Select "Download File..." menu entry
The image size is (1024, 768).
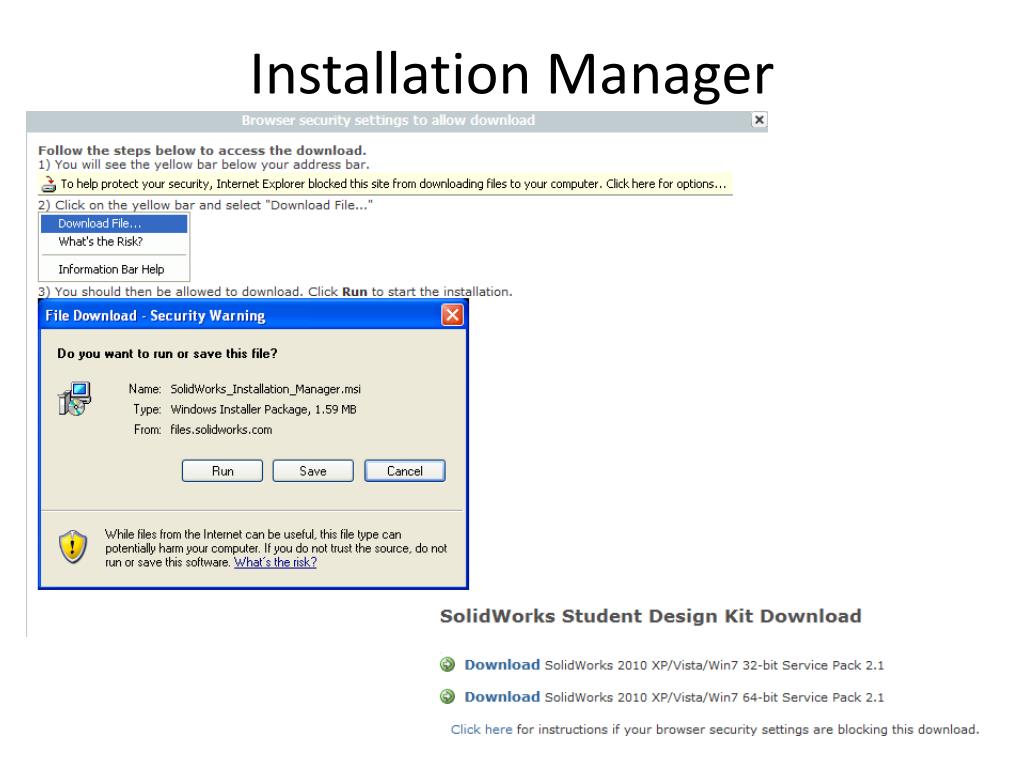click(x=114, y=223)
